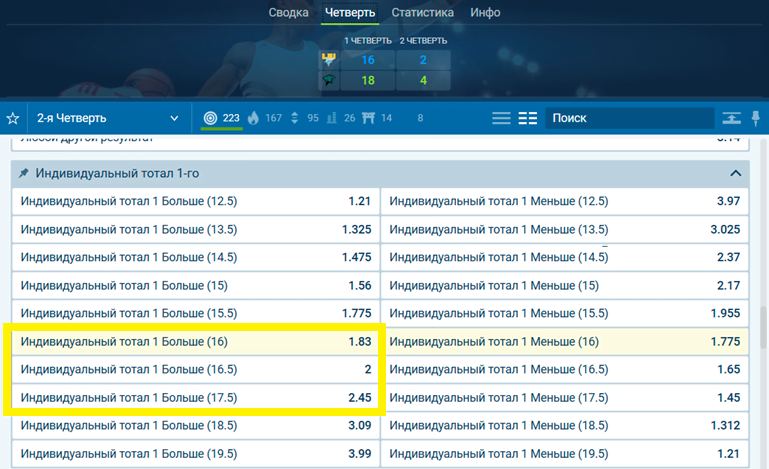769x469 pixels.
Task: Open the Статистика tab
Action: tap(422, 13)
